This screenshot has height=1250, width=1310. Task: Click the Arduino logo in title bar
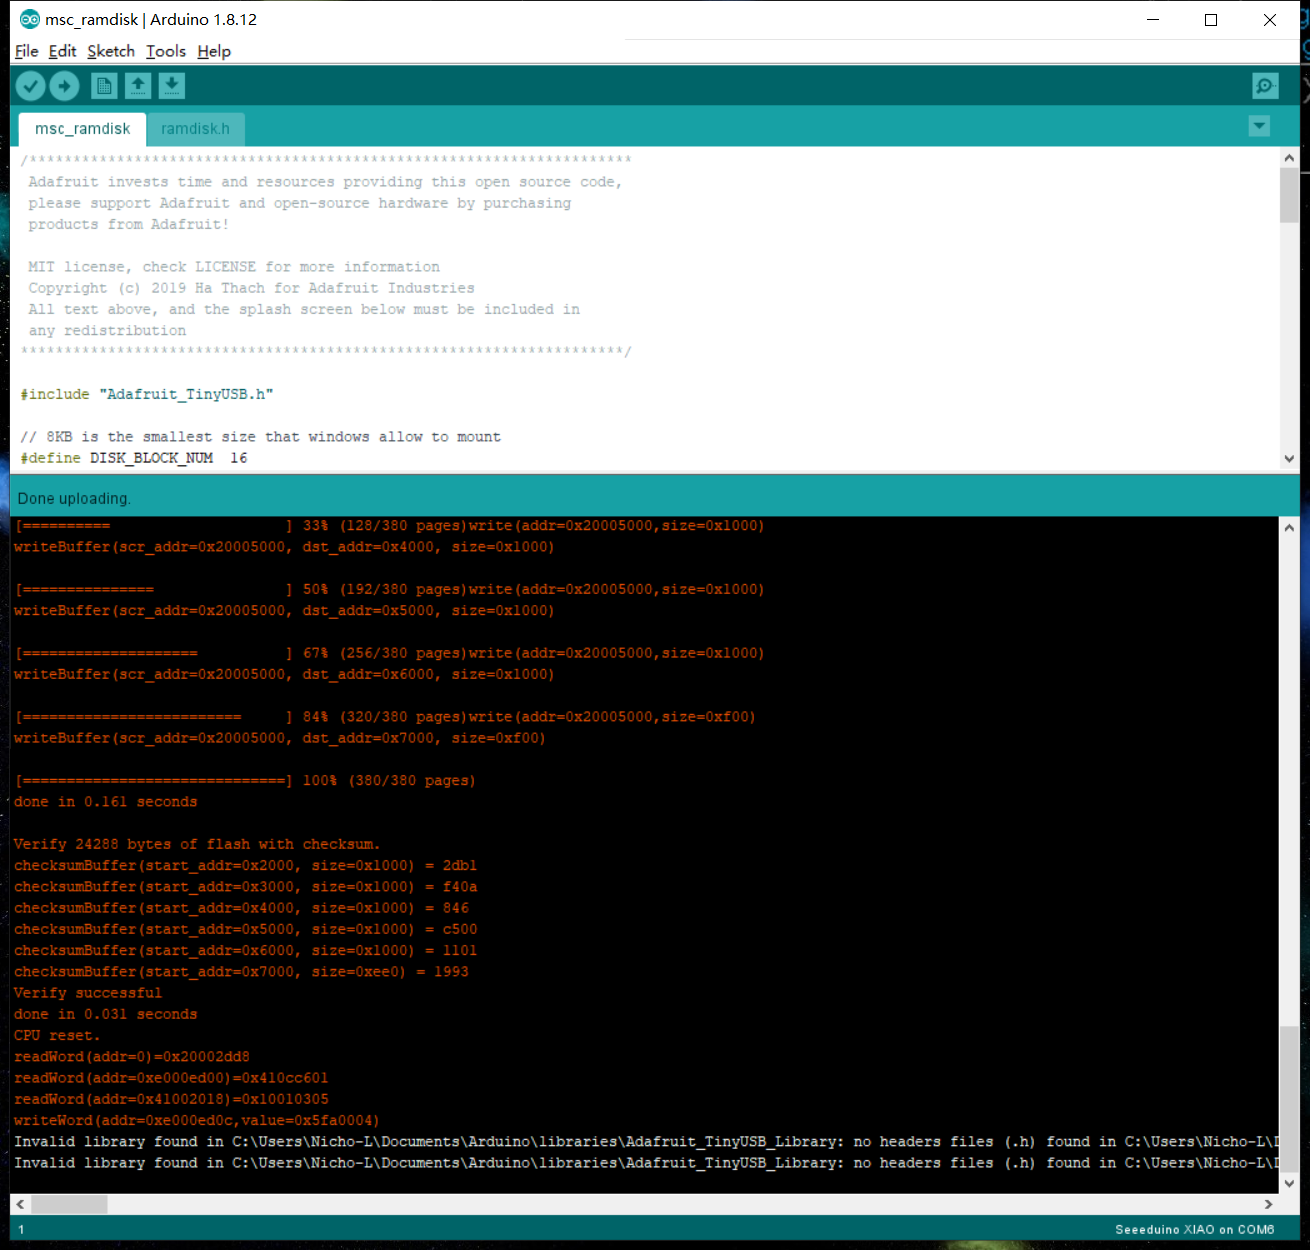[30, 19]
